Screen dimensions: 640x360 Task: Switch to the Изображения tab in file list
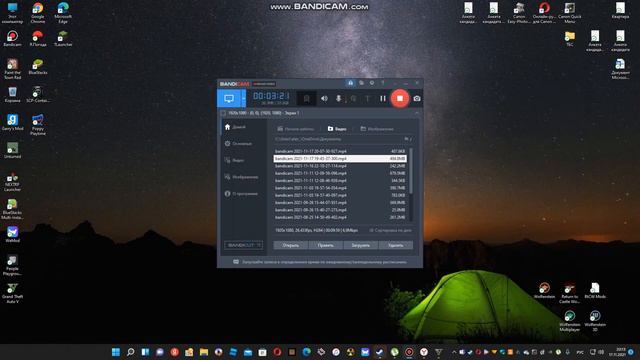(x=377, y=129)
